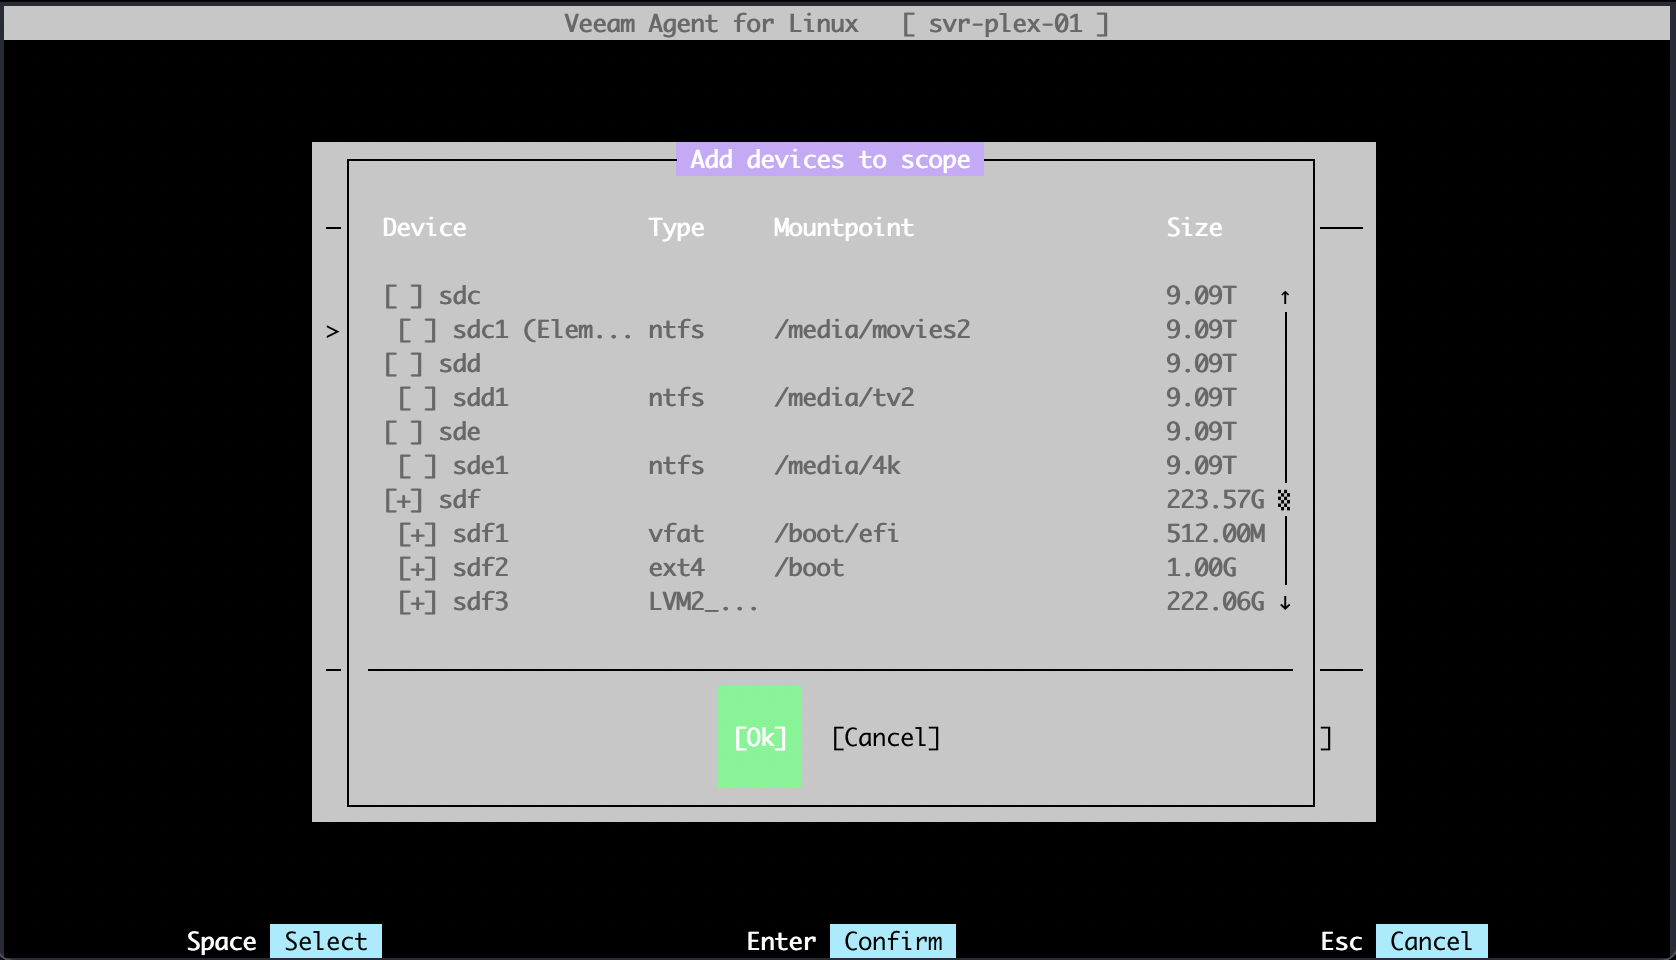Viewport: 1676px width, 960px height.
Task: Check the sdc1 partition checkbox
Action: point(418,330)
